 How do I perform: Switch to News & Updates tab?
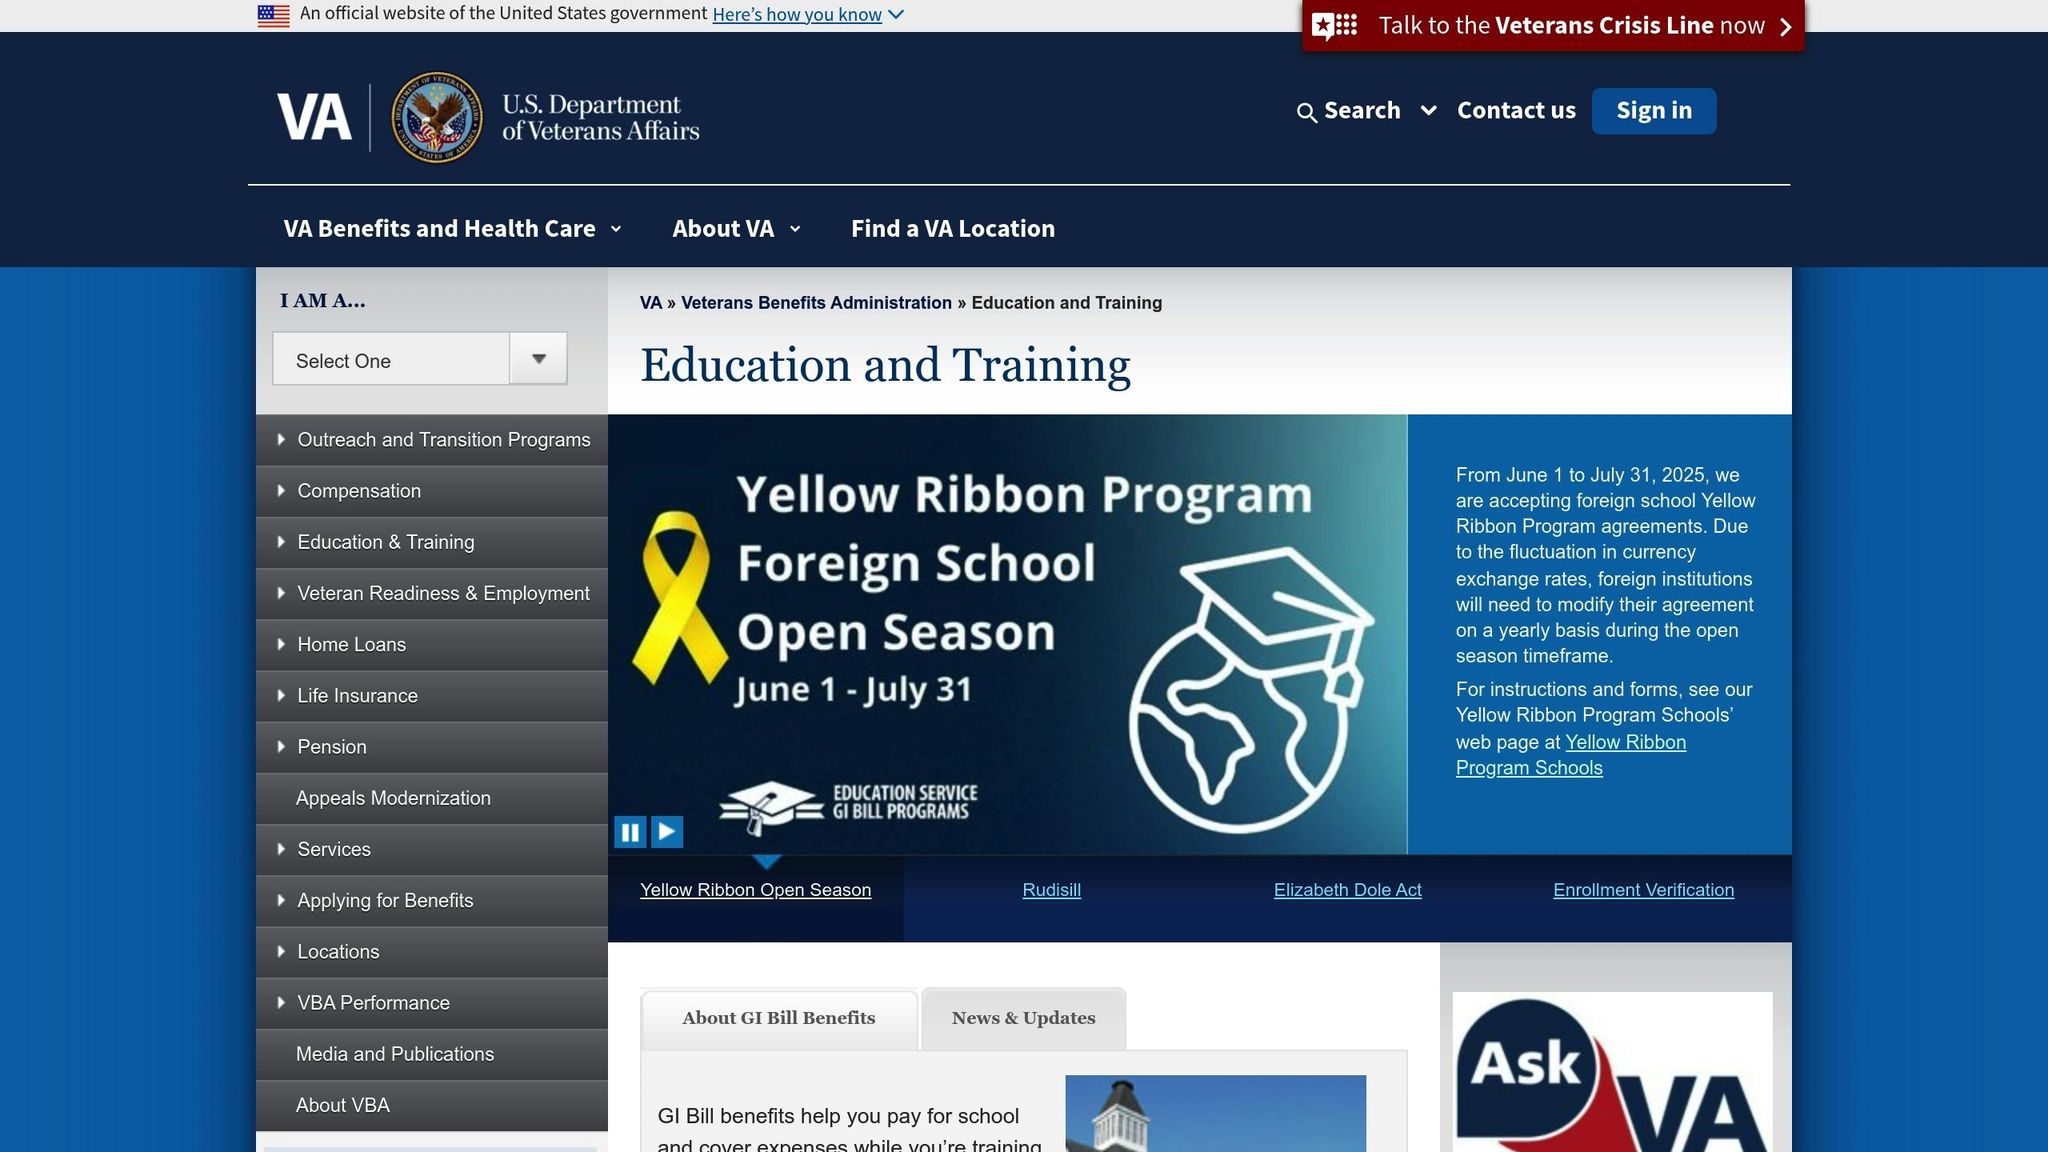(1023, 1018)
